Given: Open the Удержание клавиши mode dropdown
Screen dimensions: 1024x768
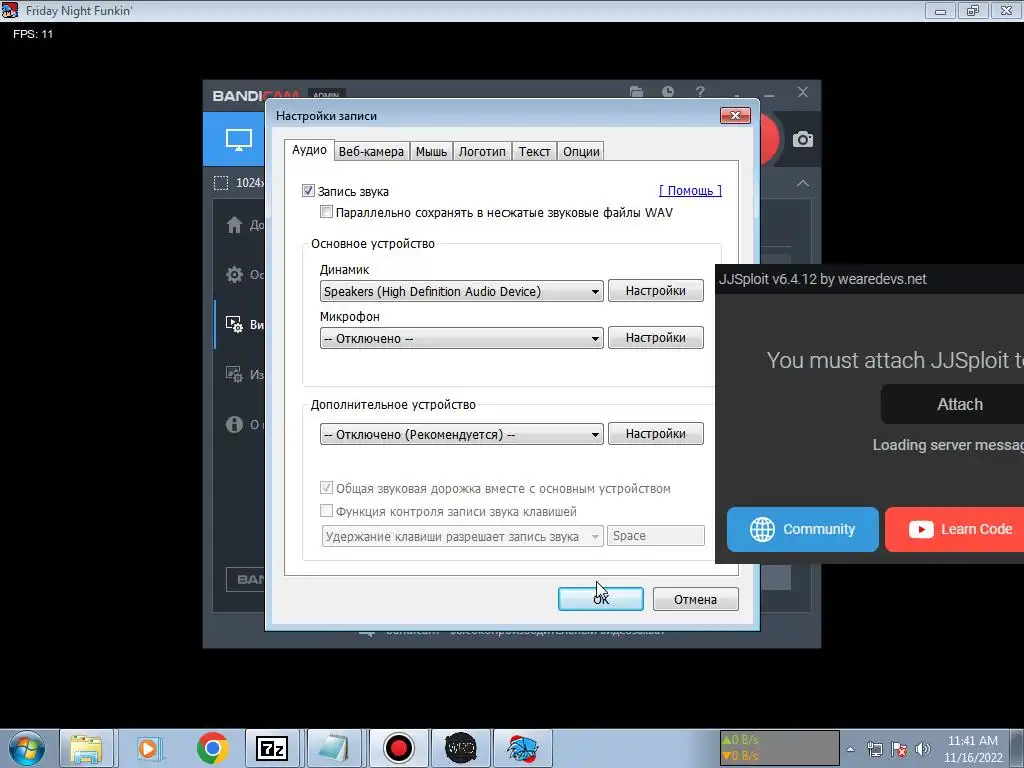Looking at the screenshot, I should (x=462, y=536).
